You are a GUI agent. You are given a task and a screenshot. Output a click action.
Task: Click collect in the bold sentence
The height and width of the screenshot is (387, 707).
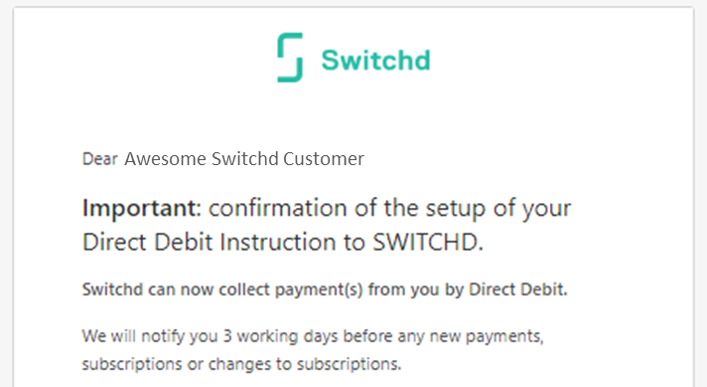(244, 289)
